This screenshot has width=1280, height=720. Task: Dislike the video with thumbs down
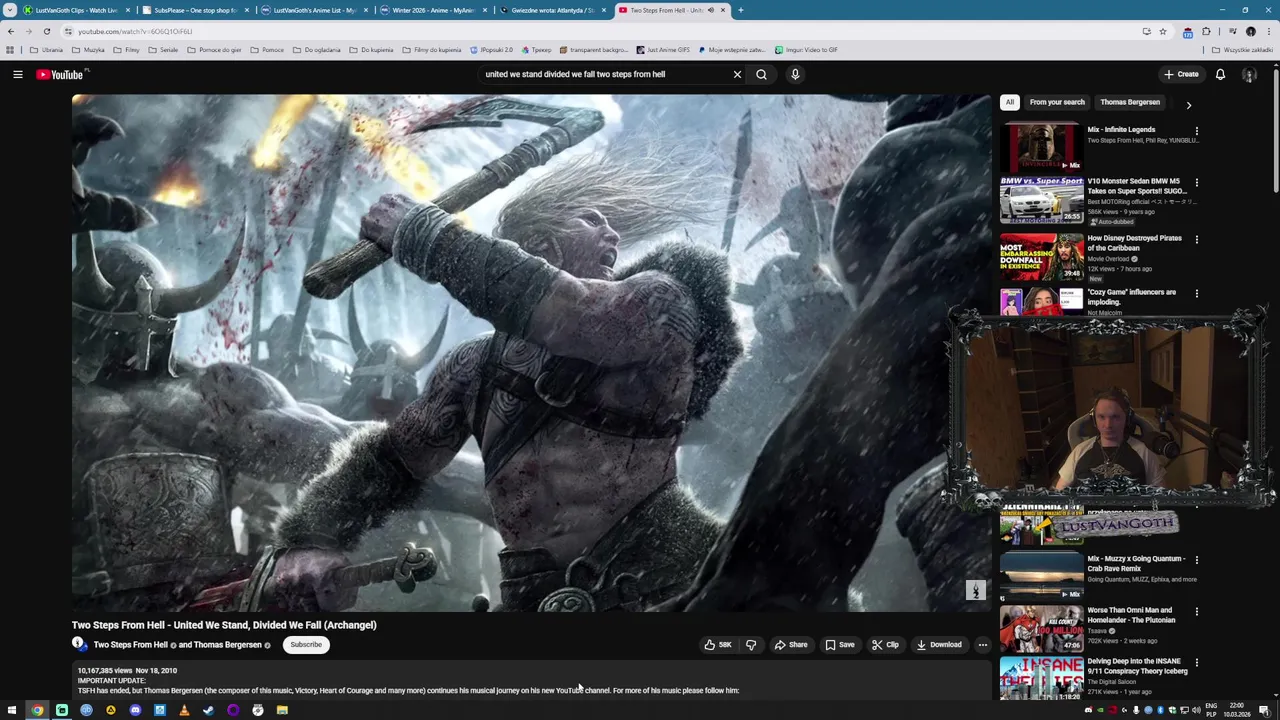(x=751, y=645)
